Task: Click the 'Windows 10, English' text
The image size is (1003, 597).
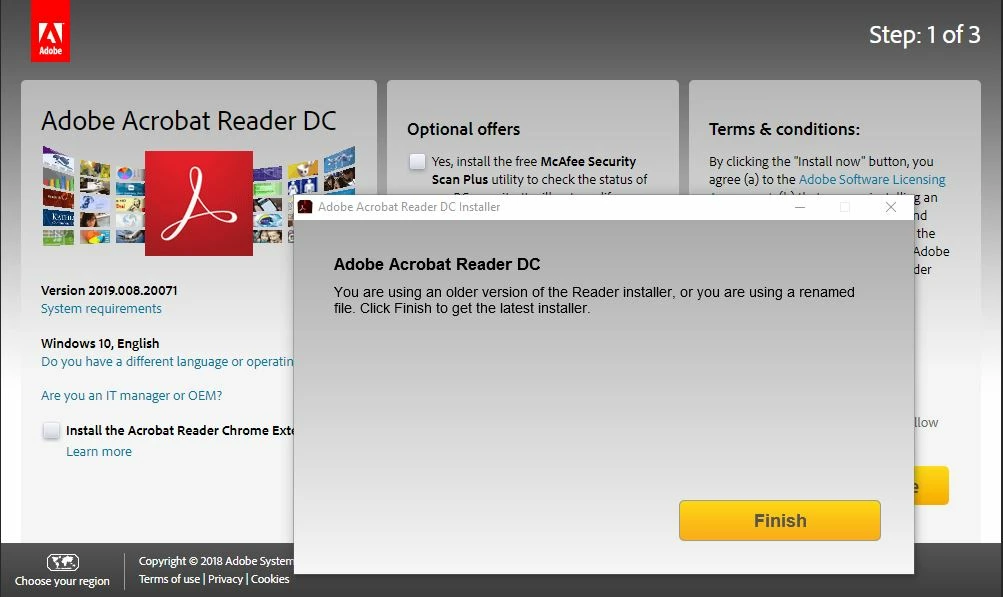Action: [100, 344]
